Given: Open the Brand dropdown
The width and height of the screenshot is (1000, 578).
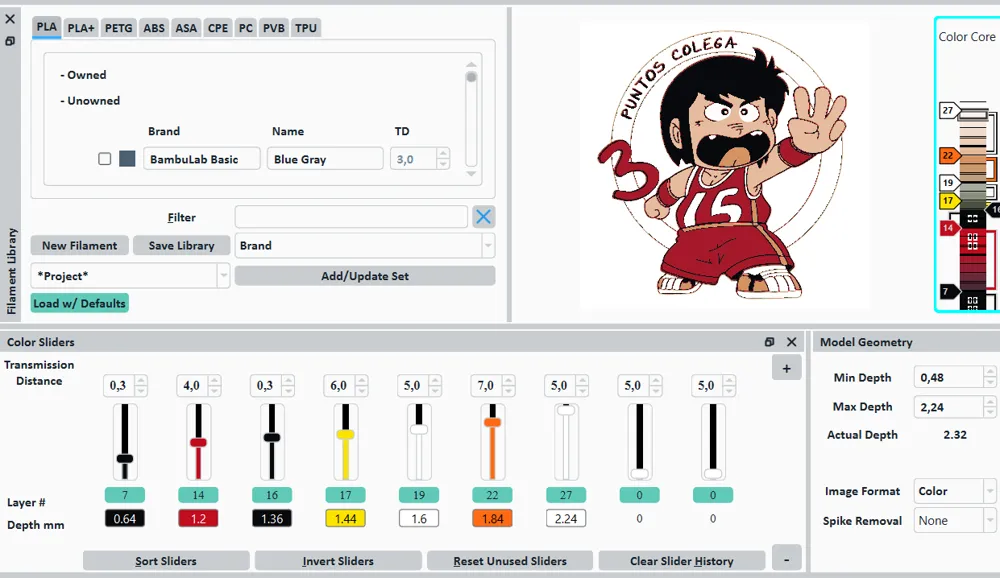Looking at the screenshot, I should pos(365,246).
